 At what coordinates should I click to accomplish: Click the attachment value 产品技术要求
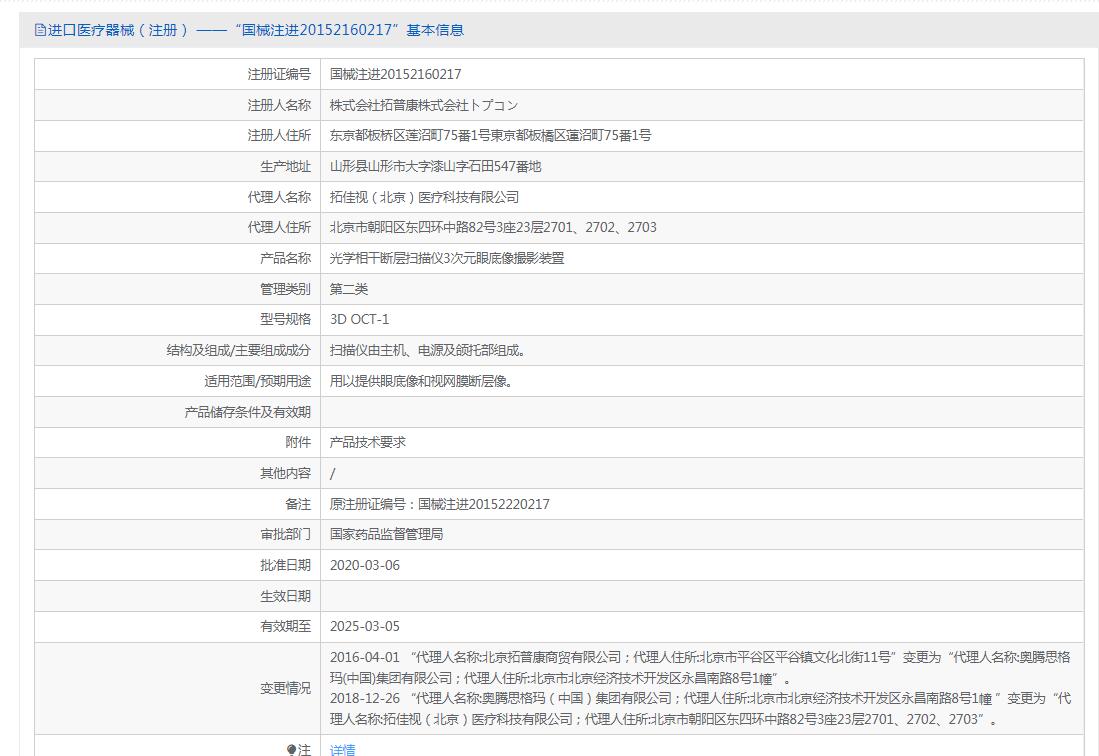click(368, 442)
